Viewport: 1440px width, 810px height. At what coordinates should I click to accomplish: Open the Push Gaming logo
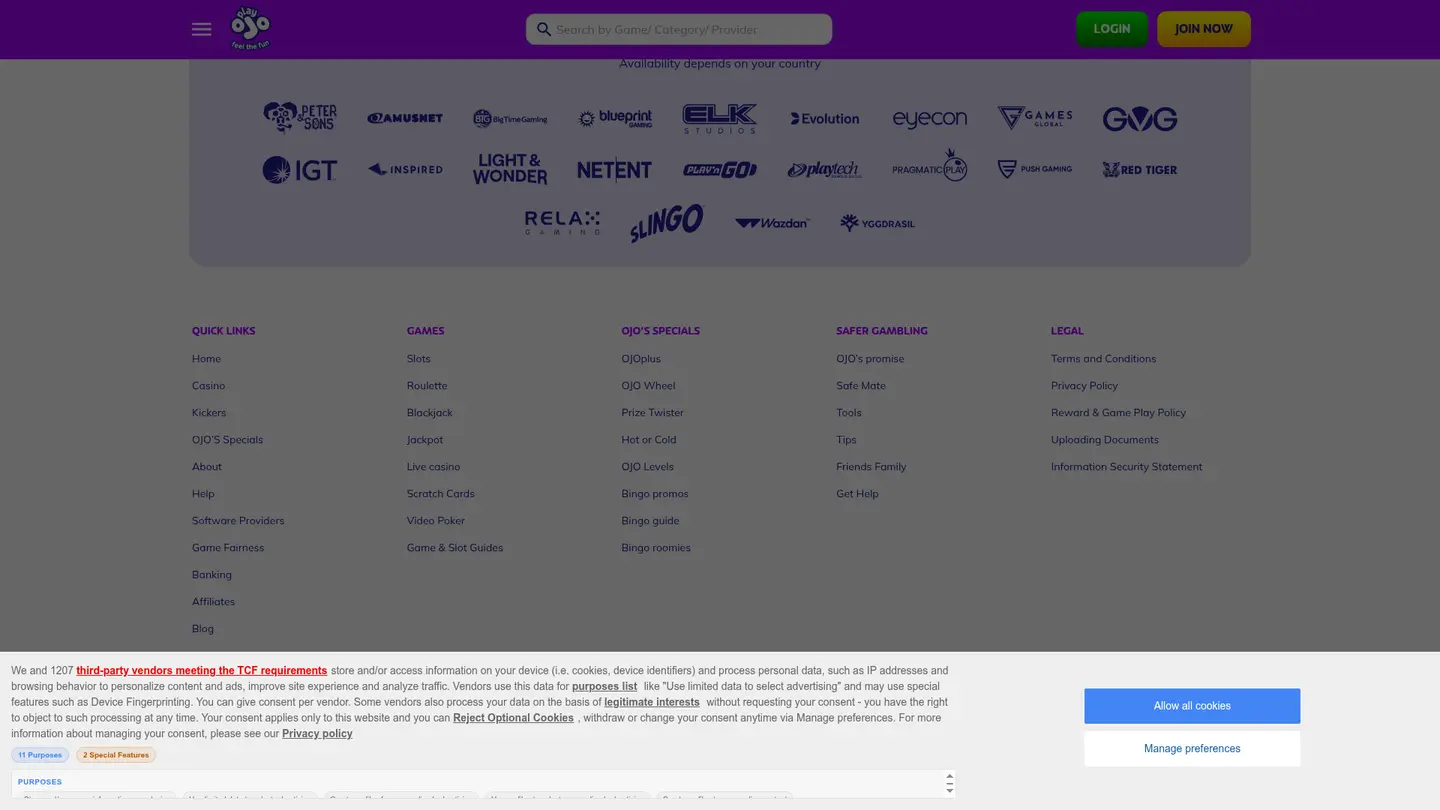[x=1035, y=169]
